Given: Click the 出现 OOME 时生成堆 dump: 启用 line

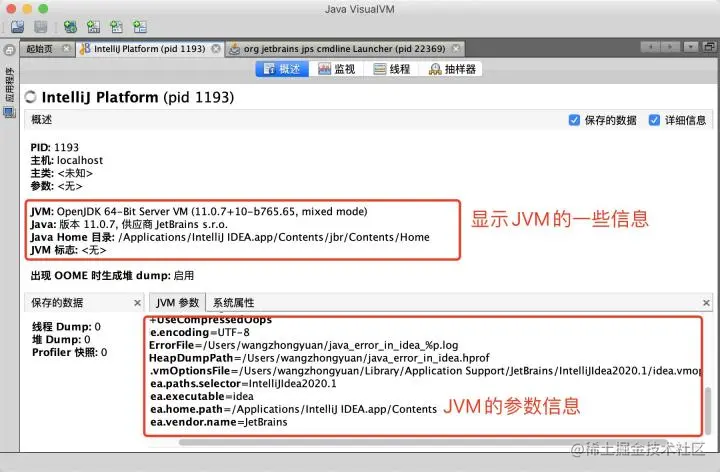Looking at the screenshot, I should pyautogui.click(x=112, y=275).
